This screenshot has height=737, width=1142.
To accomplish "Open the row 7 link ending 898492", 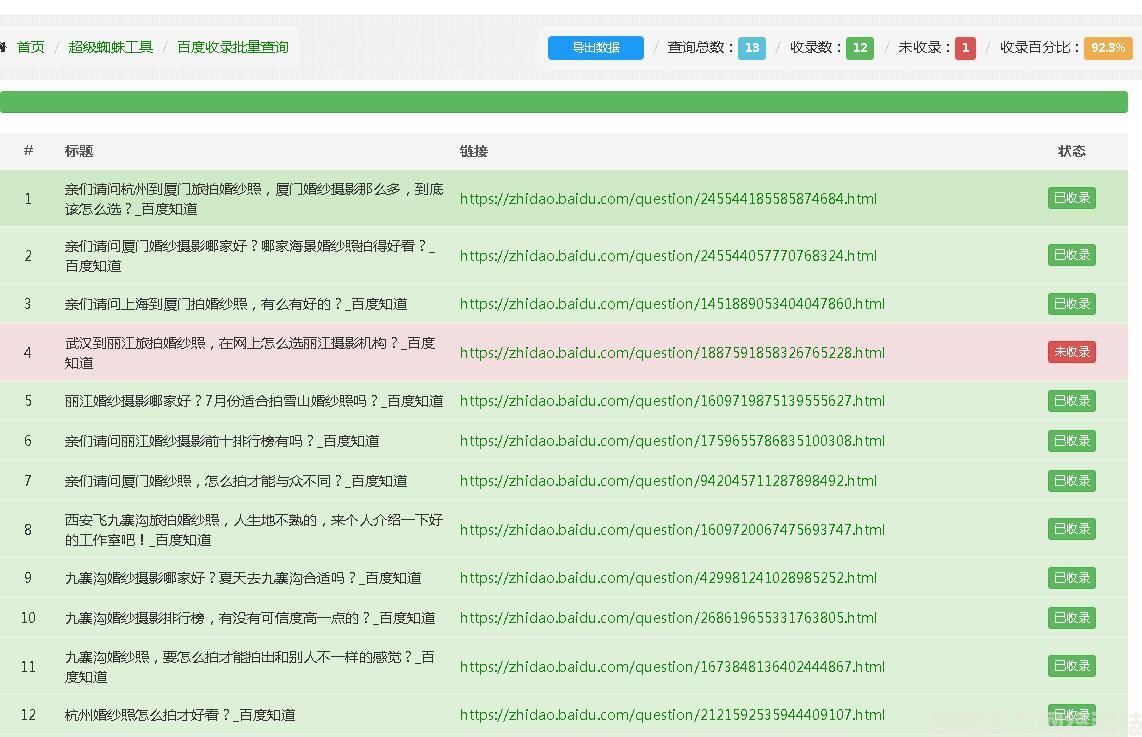I will pos(668,481).
